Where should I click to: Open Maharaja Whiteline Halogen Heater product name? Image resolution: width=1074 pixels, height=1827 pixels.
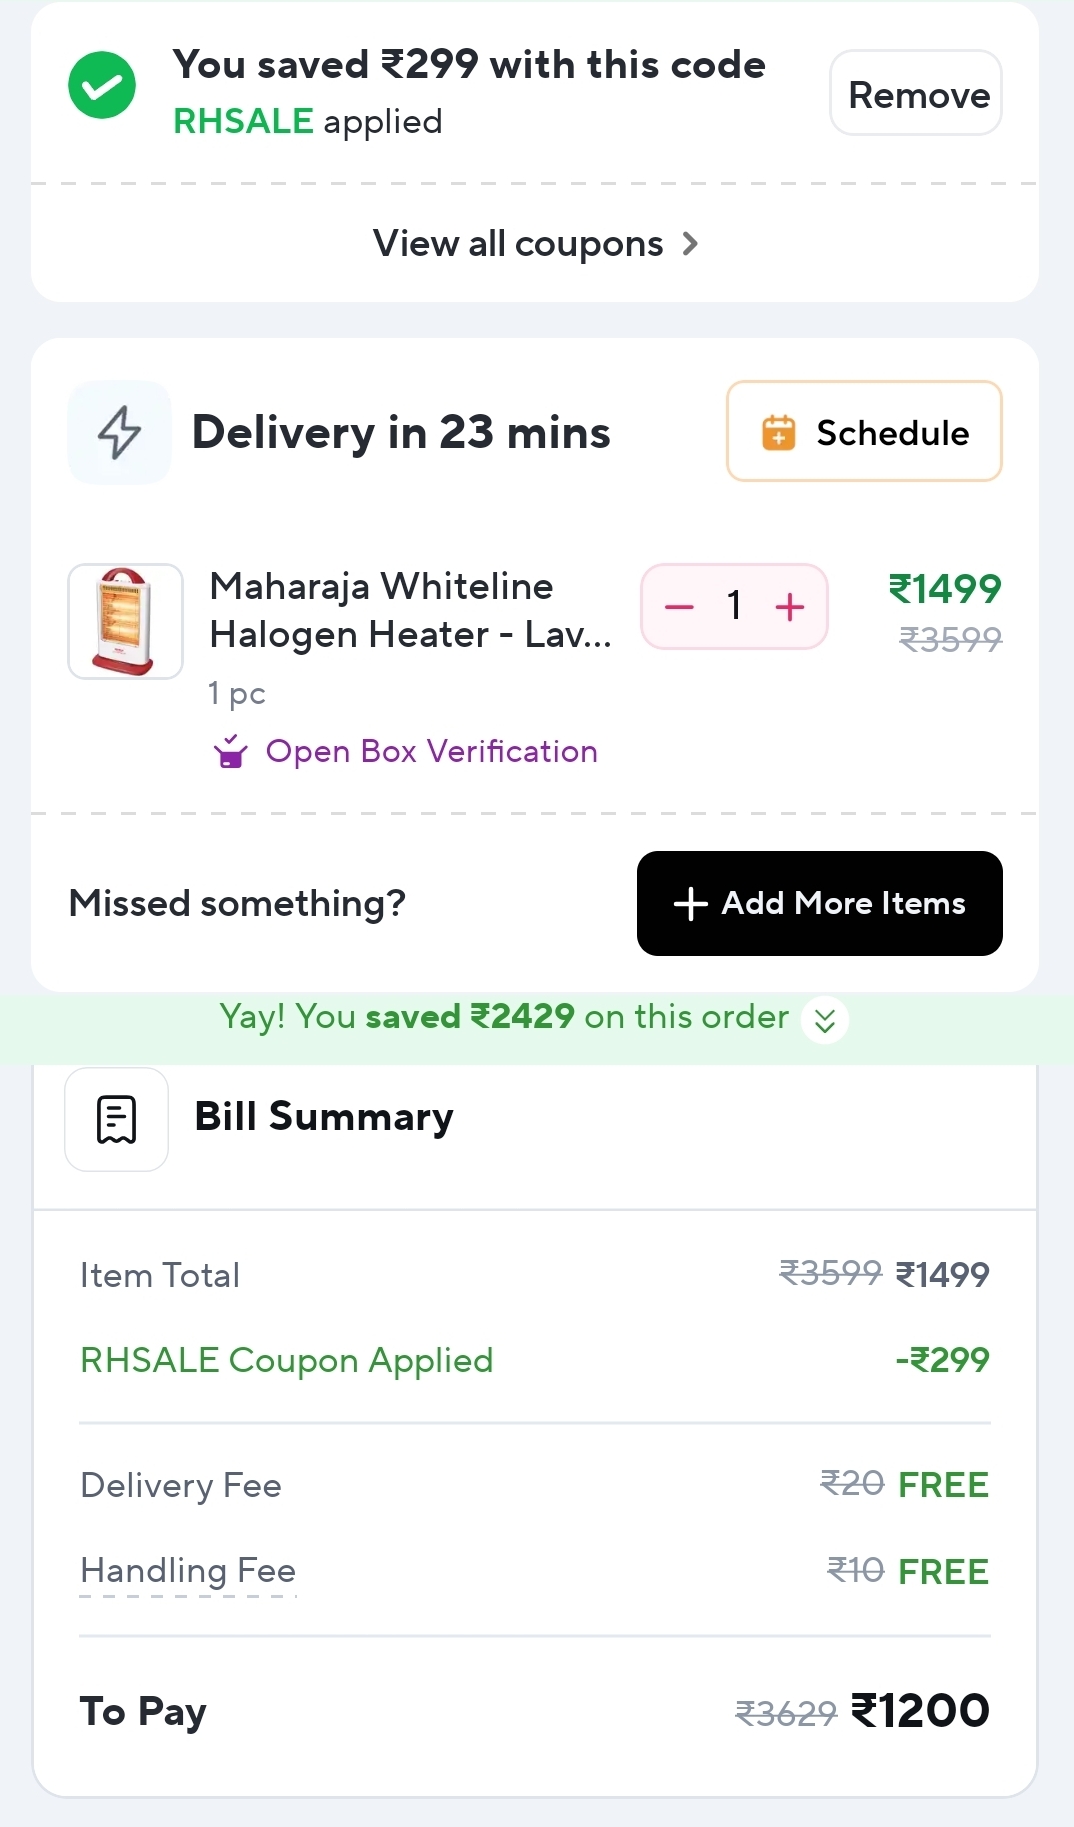click(x=410, y=610)
